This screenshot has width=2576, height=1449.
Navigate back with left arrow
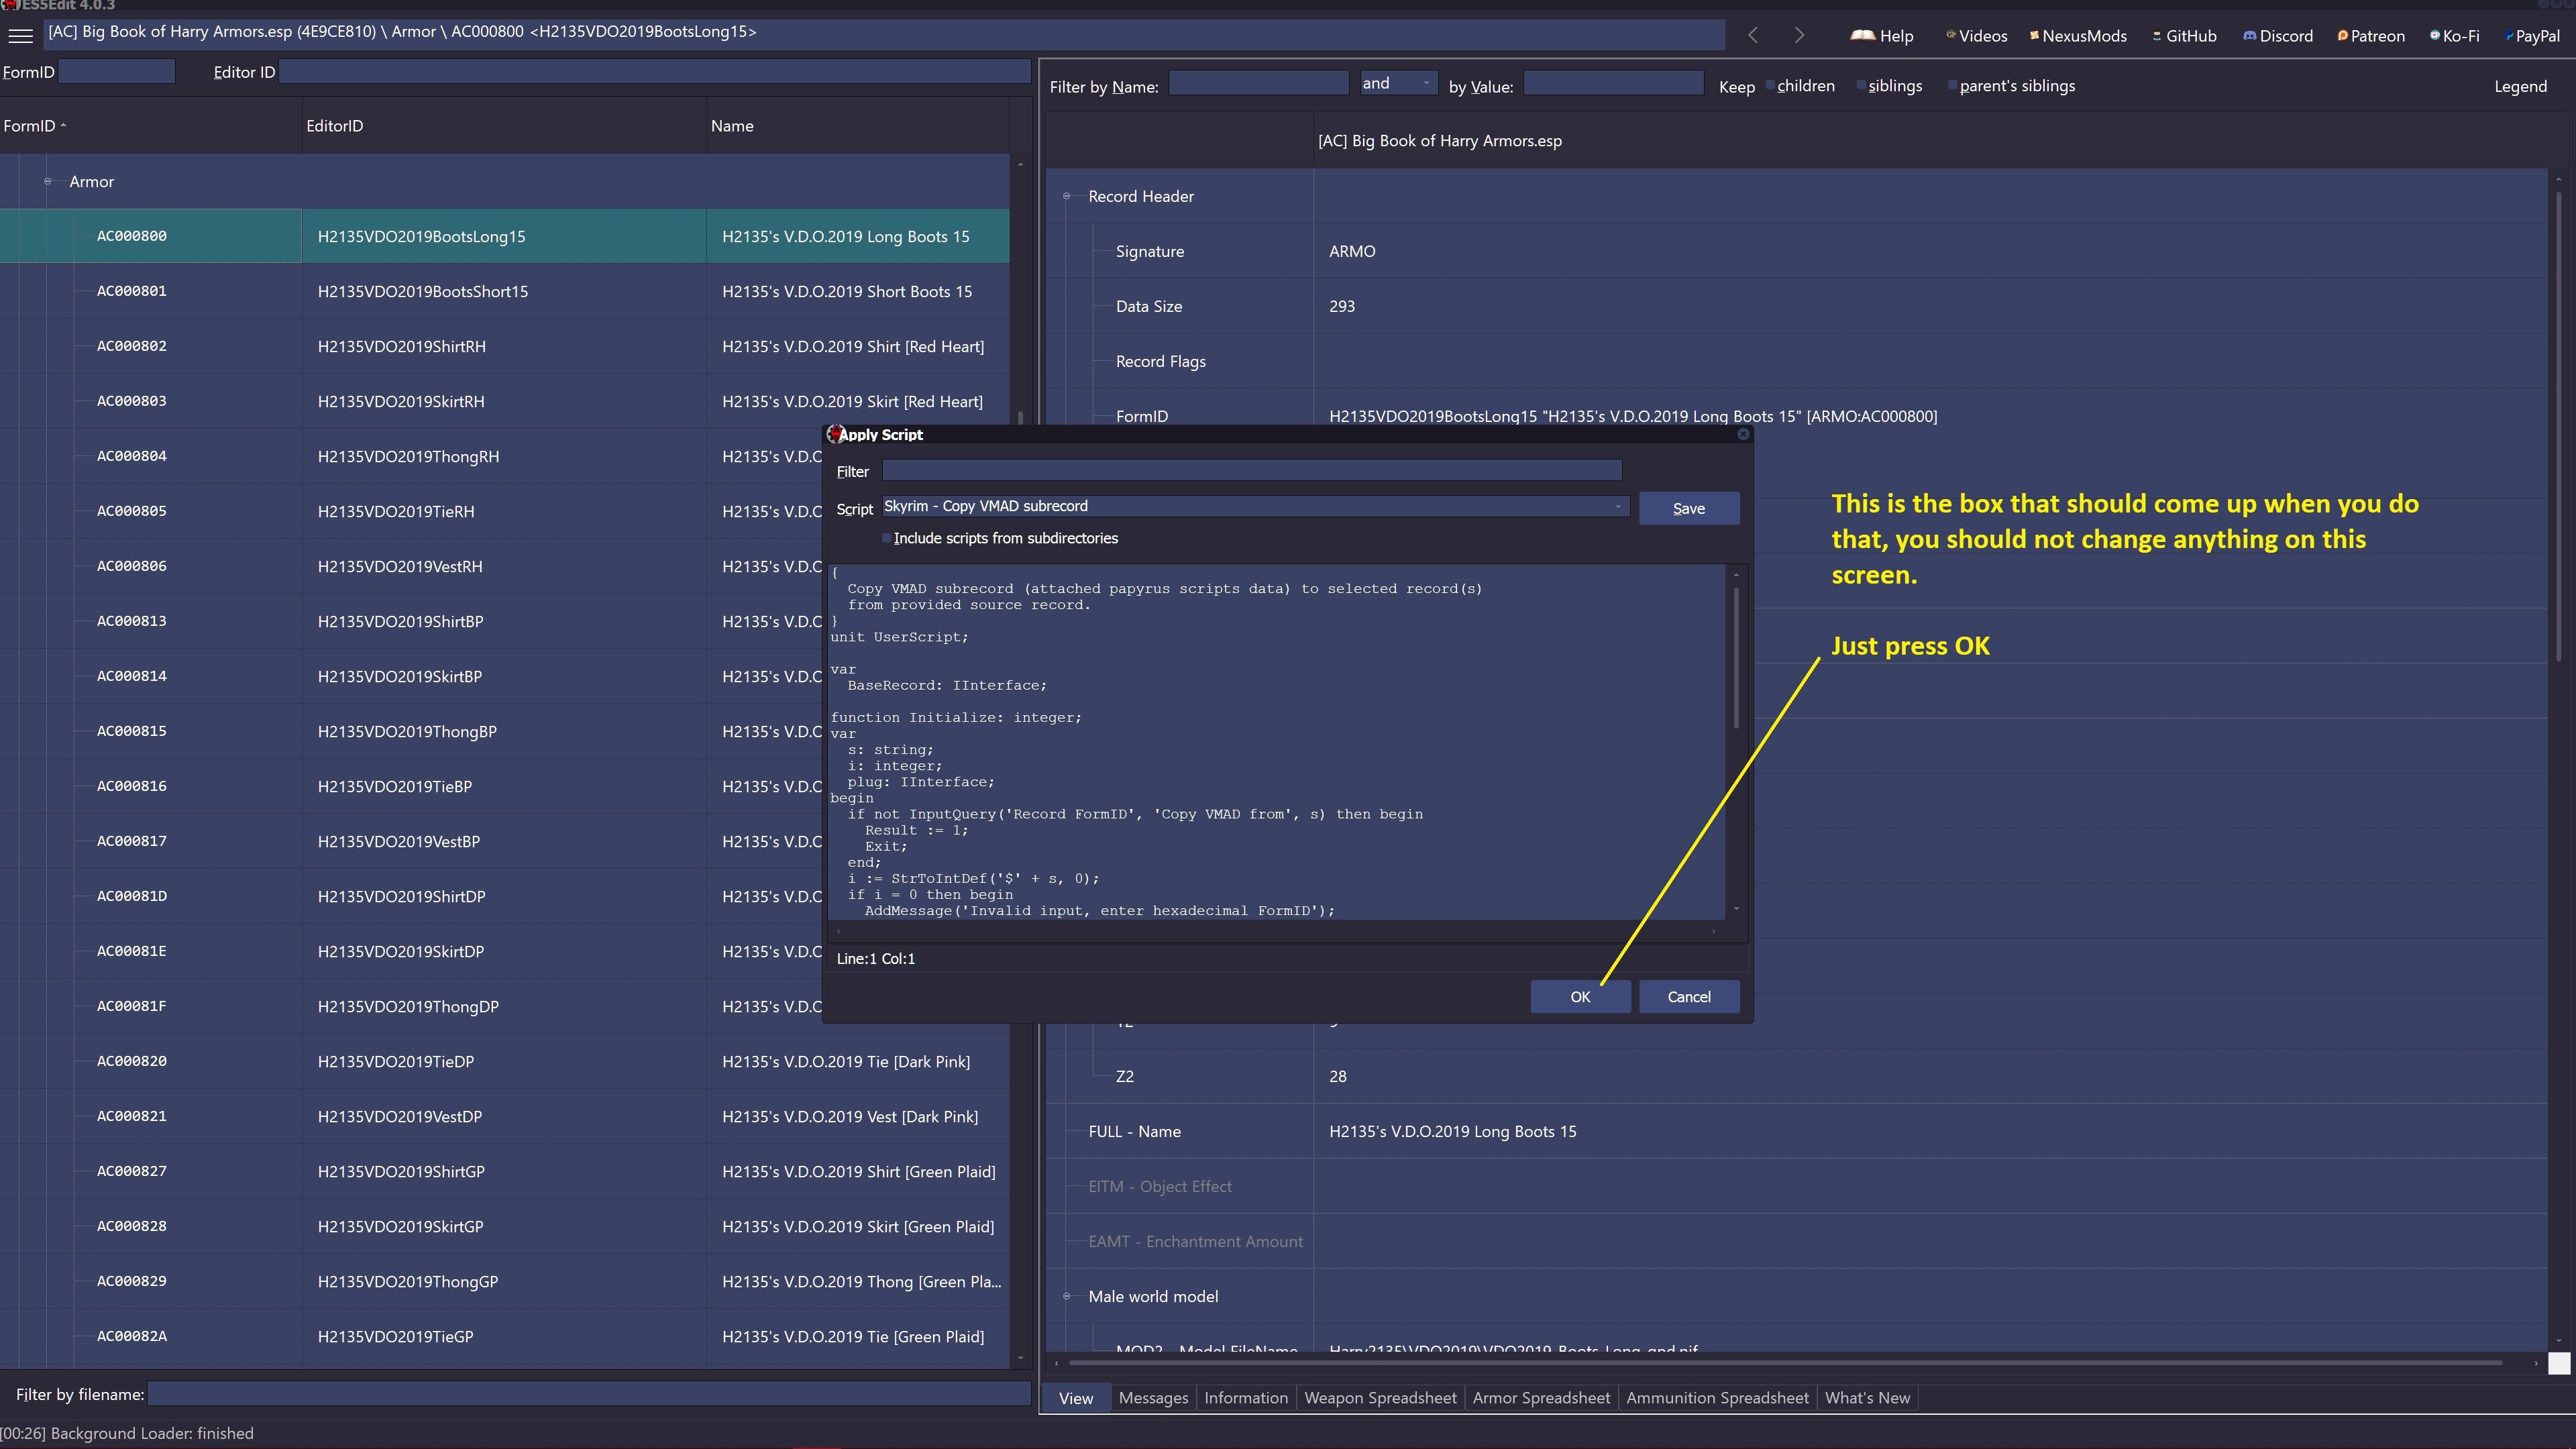point(1753,36)
